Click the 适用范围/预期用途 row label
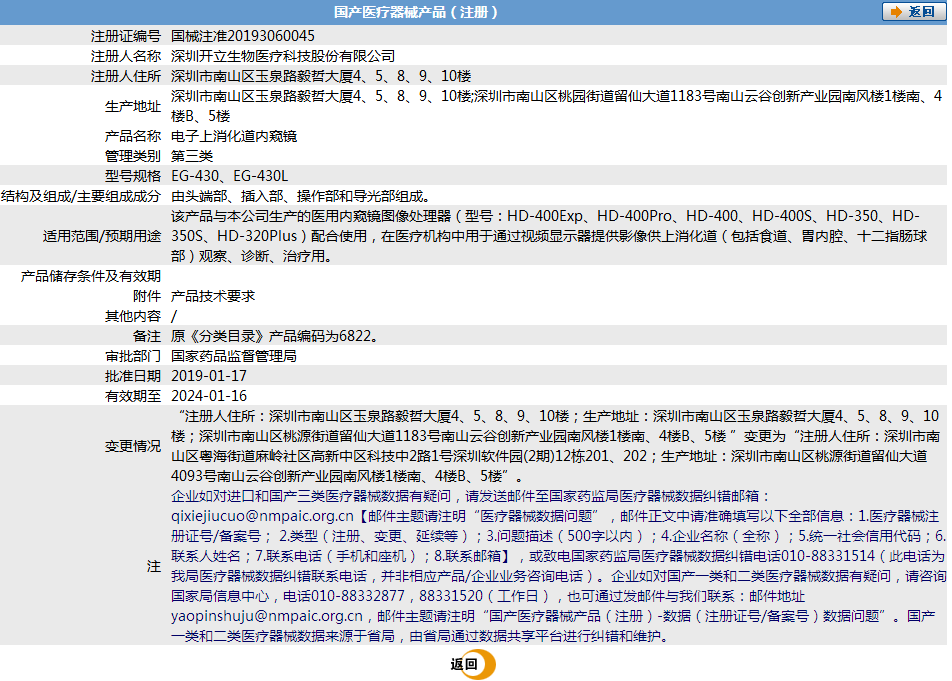The height and width of the screenshot is (681, 952). 102,236
